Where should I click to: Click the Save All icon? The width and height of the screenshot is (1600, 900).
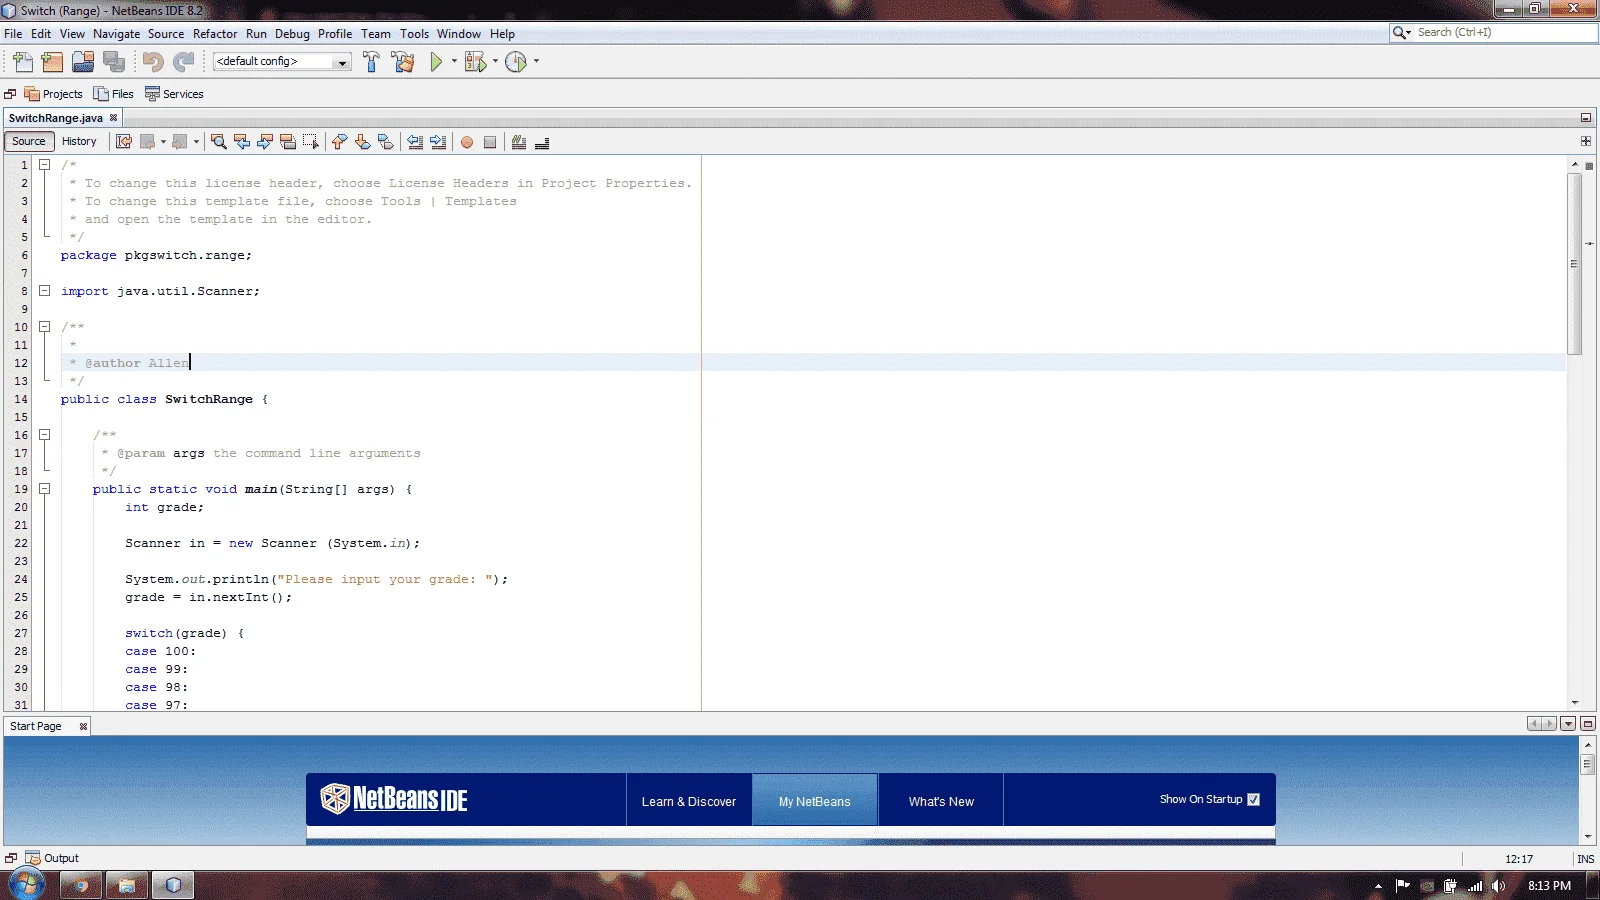114,62
